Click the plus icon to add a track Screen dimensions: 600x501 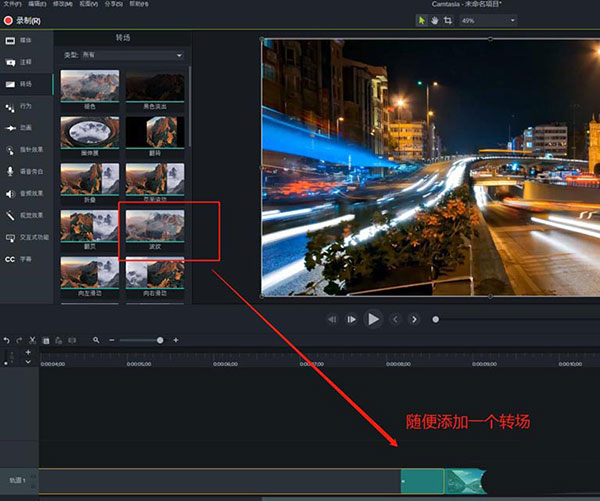tap(28, 353)
